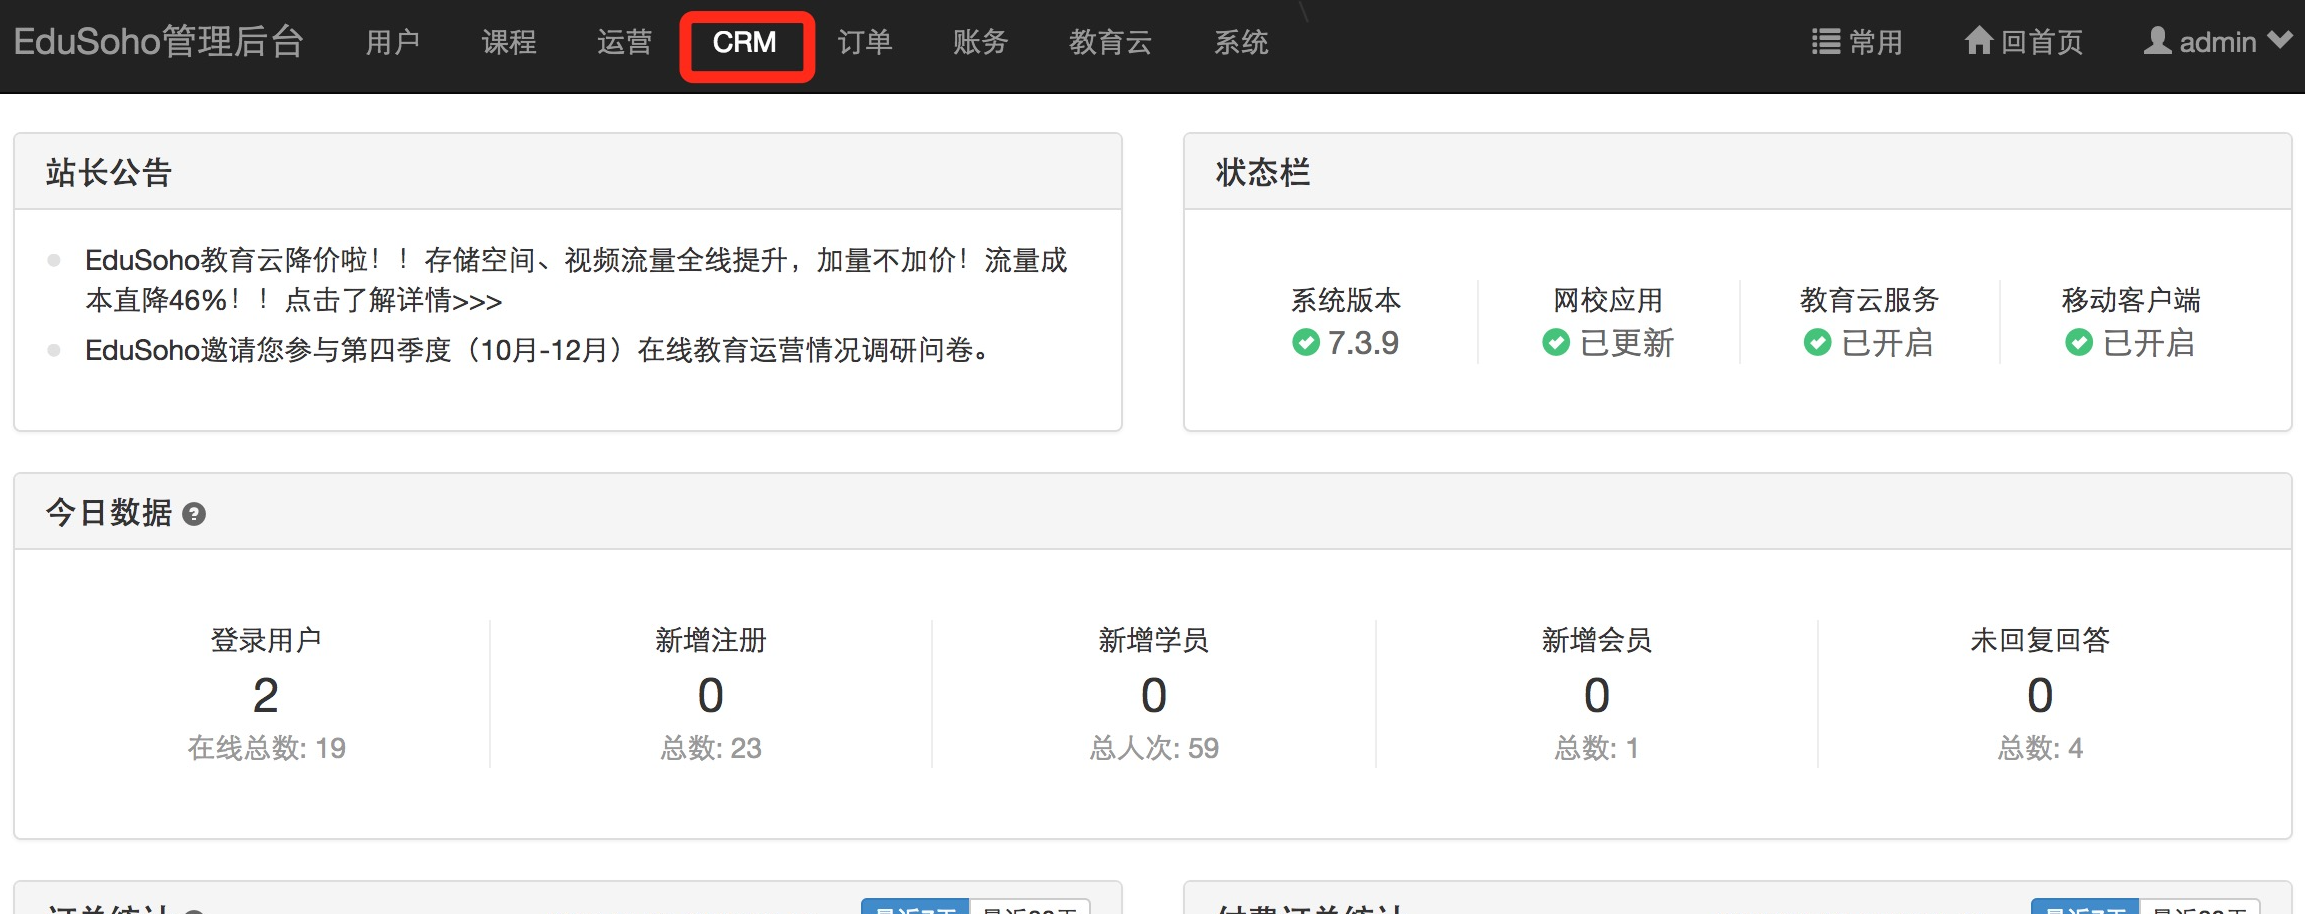The image size is (2305, 914).
Task: Click the green check next to 7.3.9
Action: click(x=1305, y=343)
